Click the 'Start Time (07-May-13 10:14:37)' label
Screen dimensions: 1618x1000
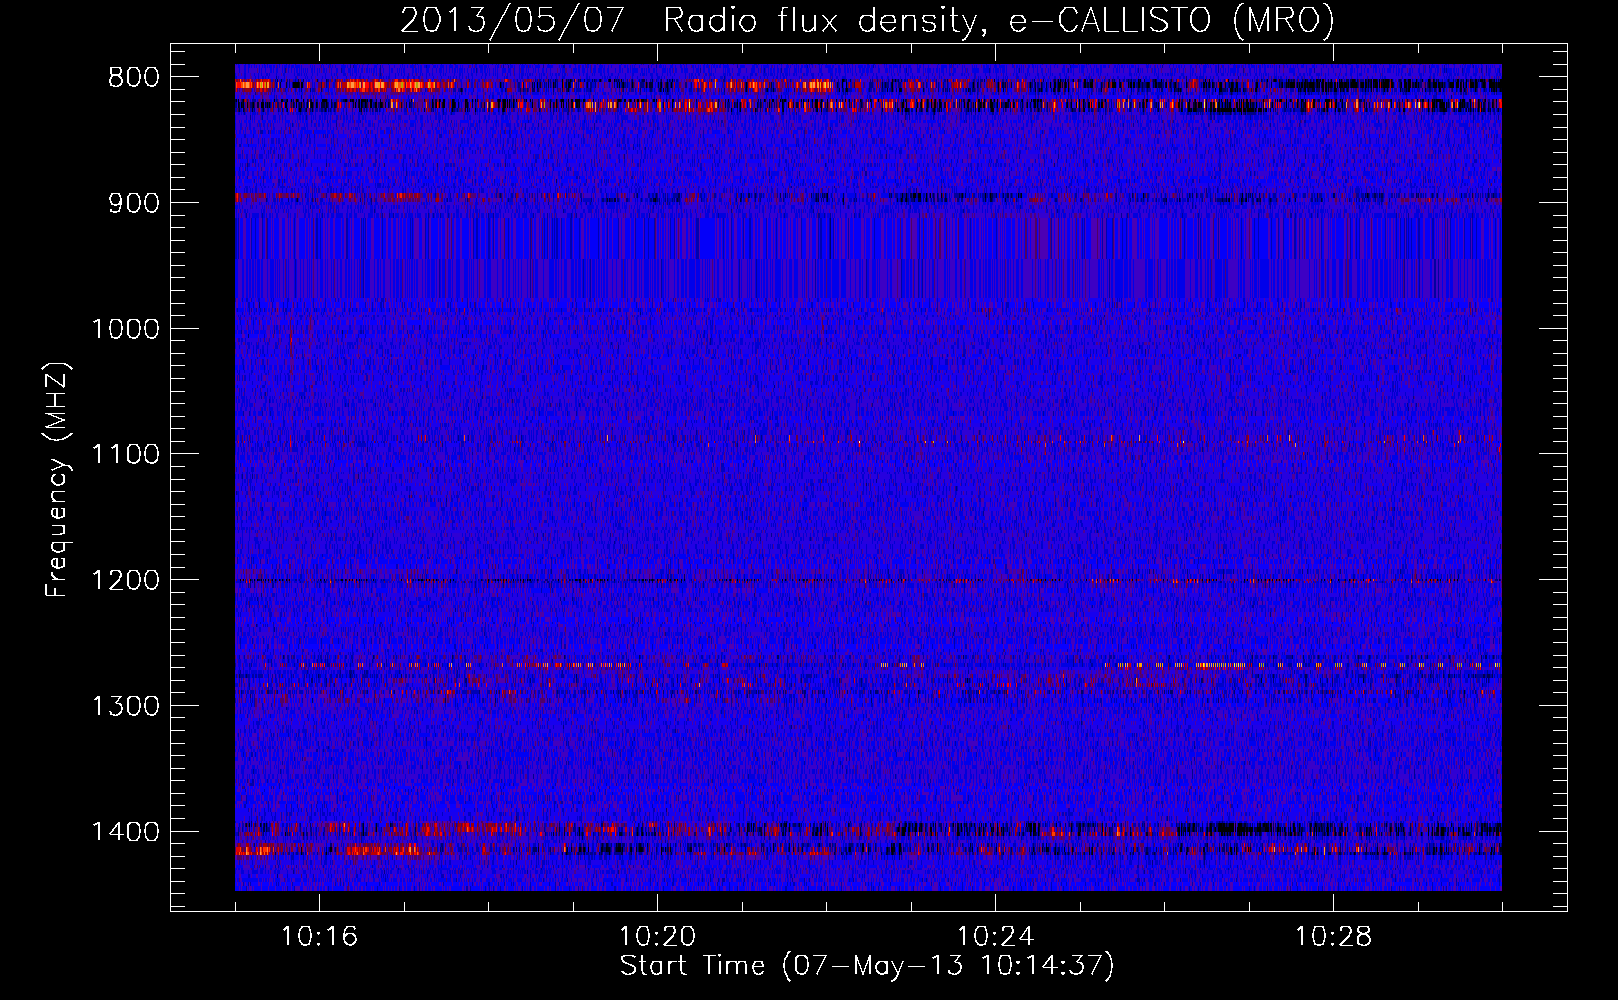(867, 965)
